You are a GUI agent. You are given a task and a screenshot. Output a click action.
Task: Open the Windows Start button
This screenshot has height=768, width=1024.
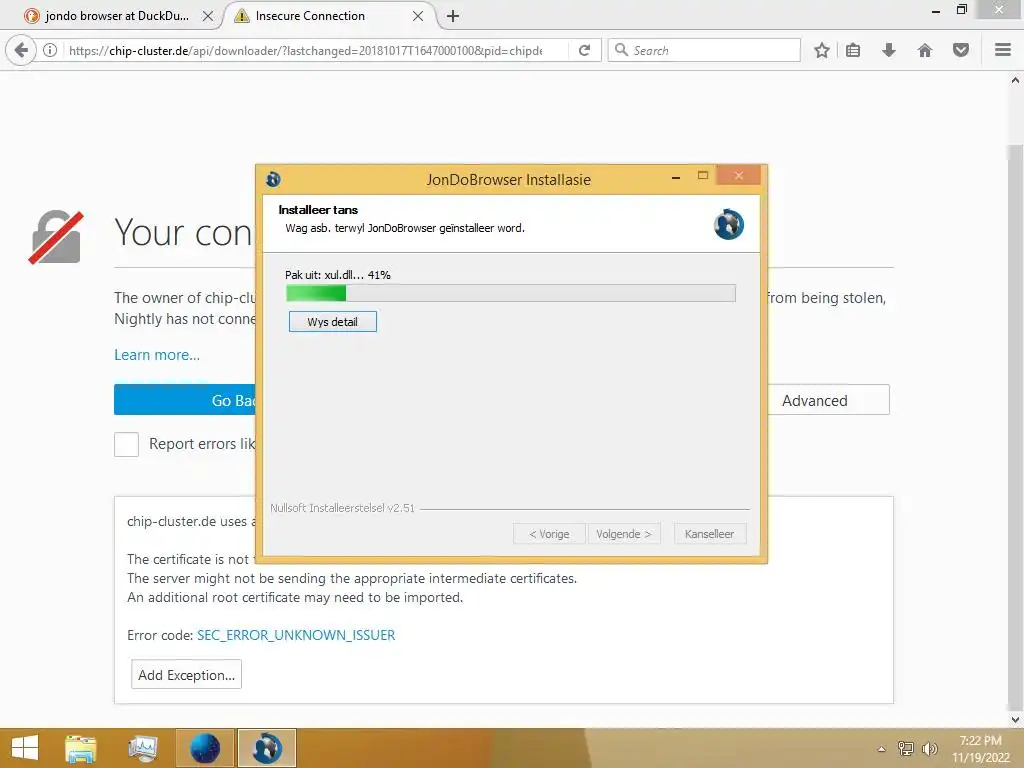point(25,748)
